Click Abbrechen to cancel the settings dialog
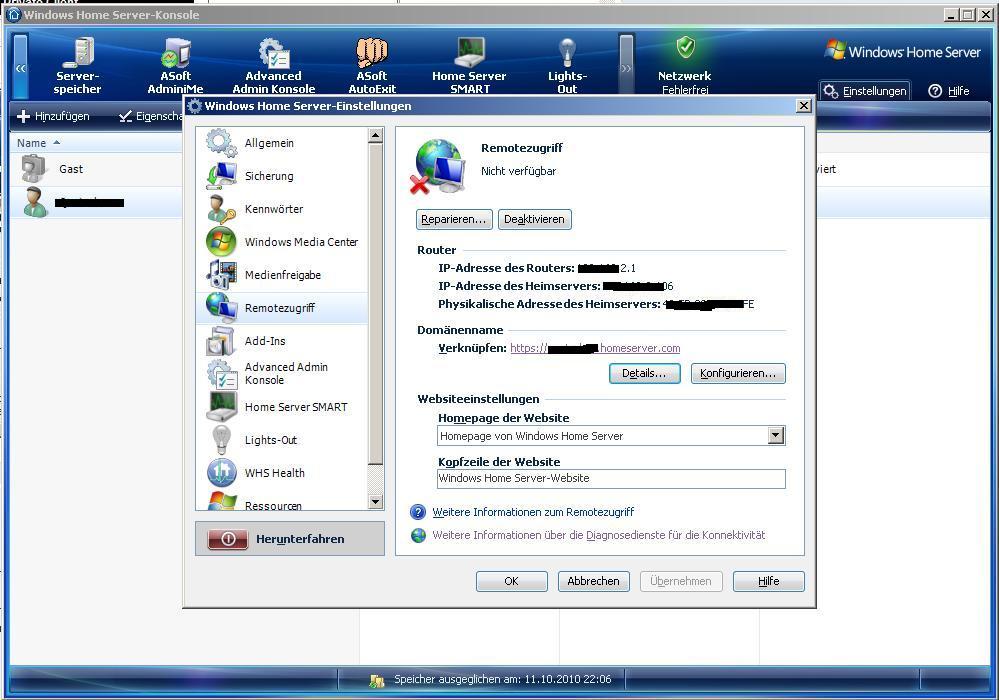The width and height of the screenshot is (999, 700). [593, 581]
